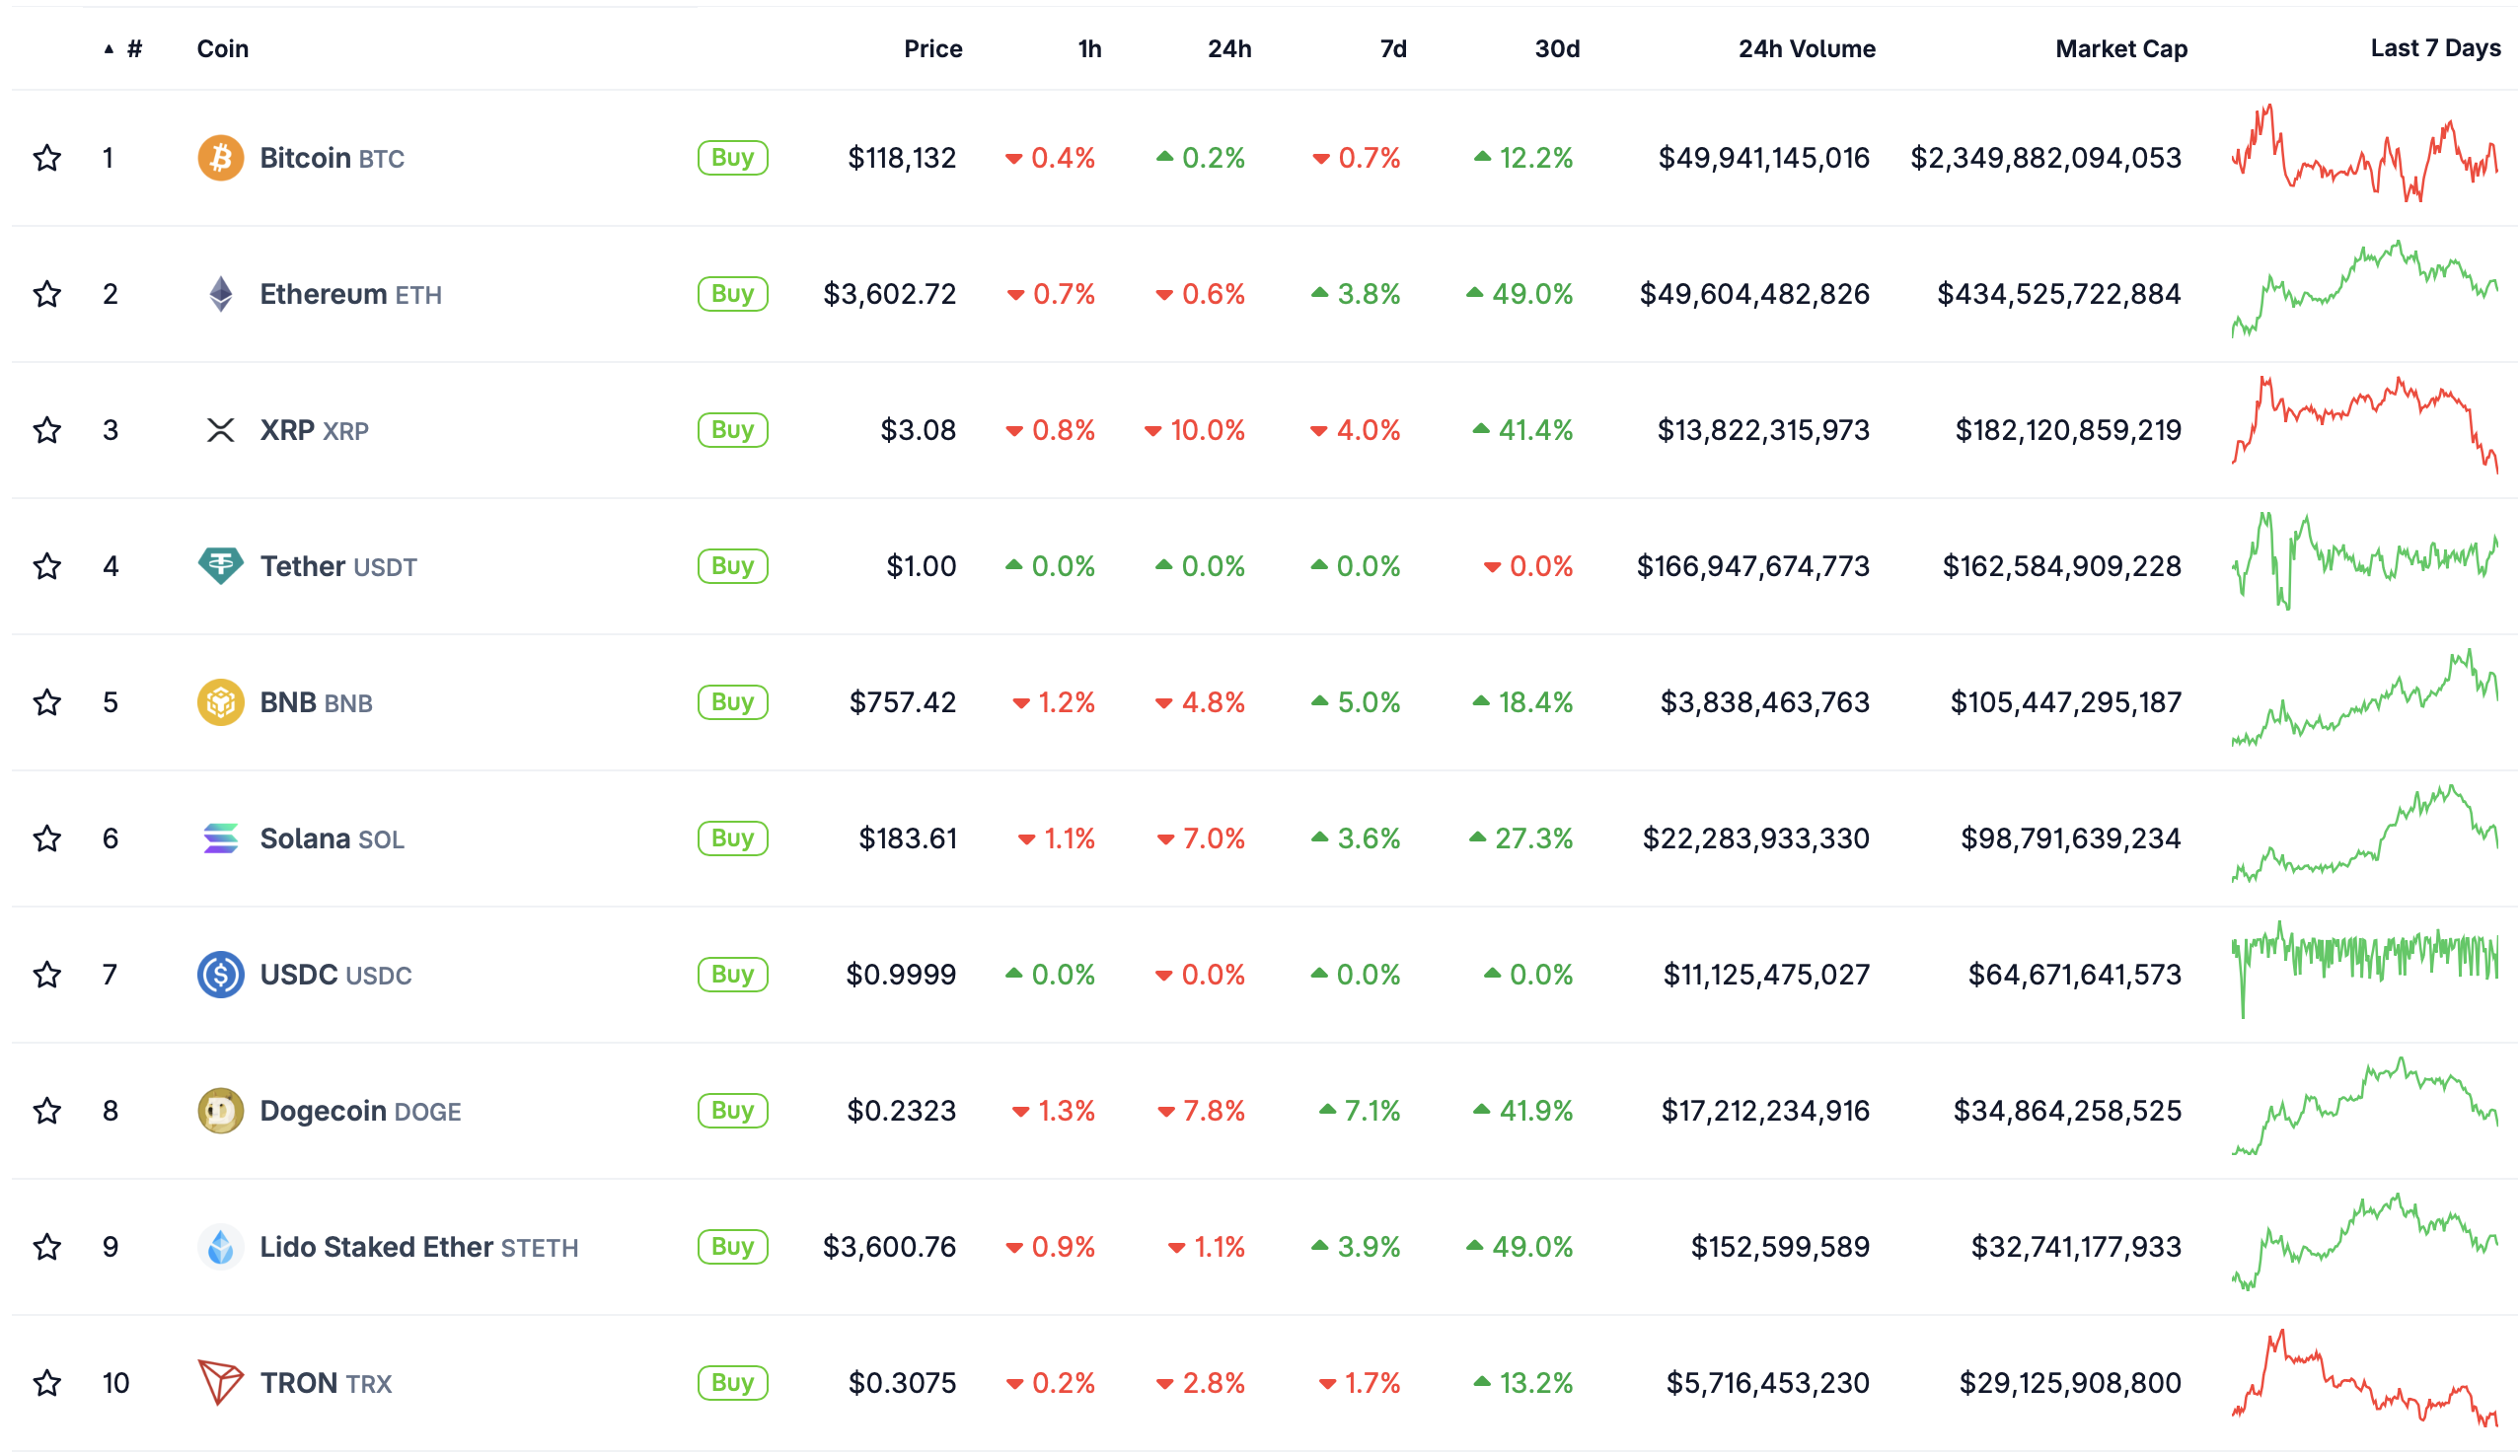Open the Ethereum ETH coin page
This screenshot has height=1456, width=2520.
(x=351, y=294)
